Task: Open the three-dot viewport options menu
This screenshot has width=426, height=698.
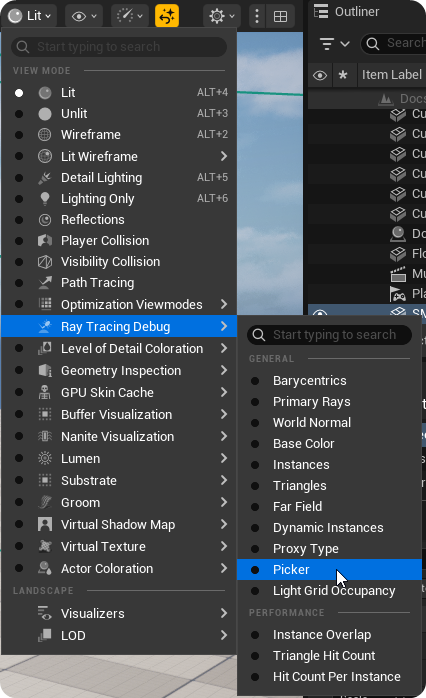Action: [x=256, y=16]
